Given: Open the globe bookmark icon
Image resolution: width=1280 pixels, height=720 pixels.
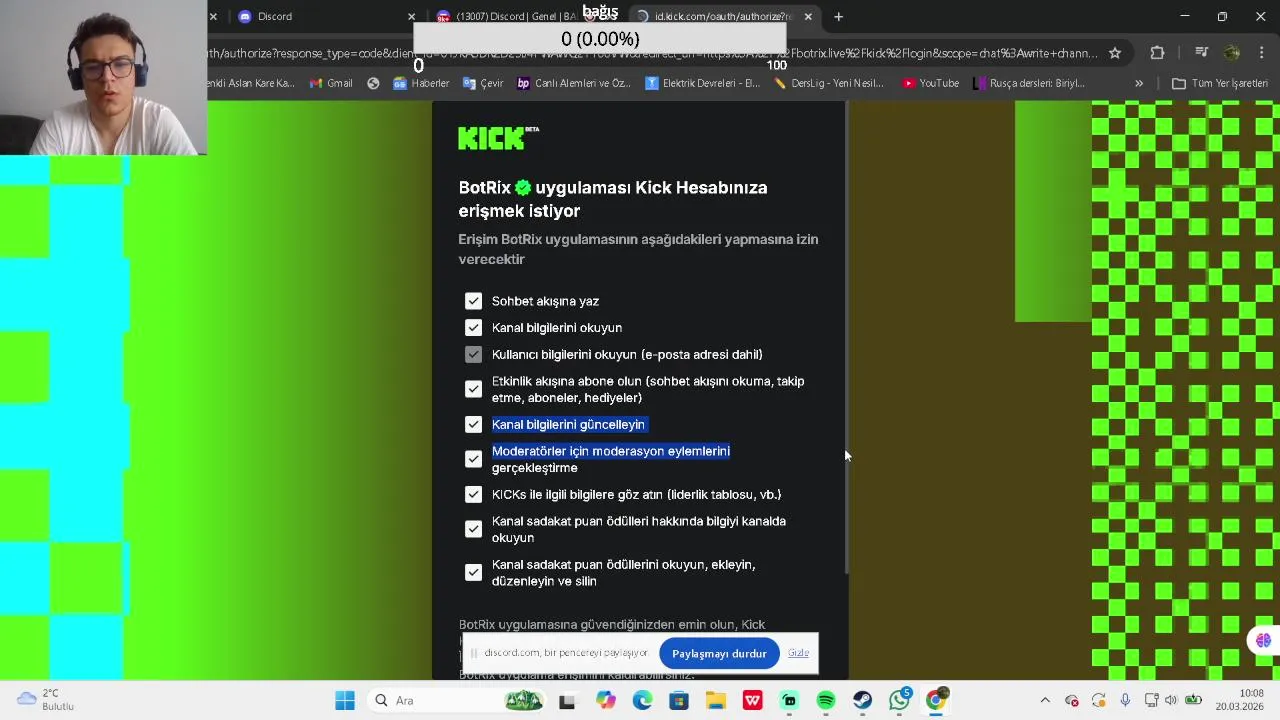Looking at the screenshot, I should tap(373, 83).
